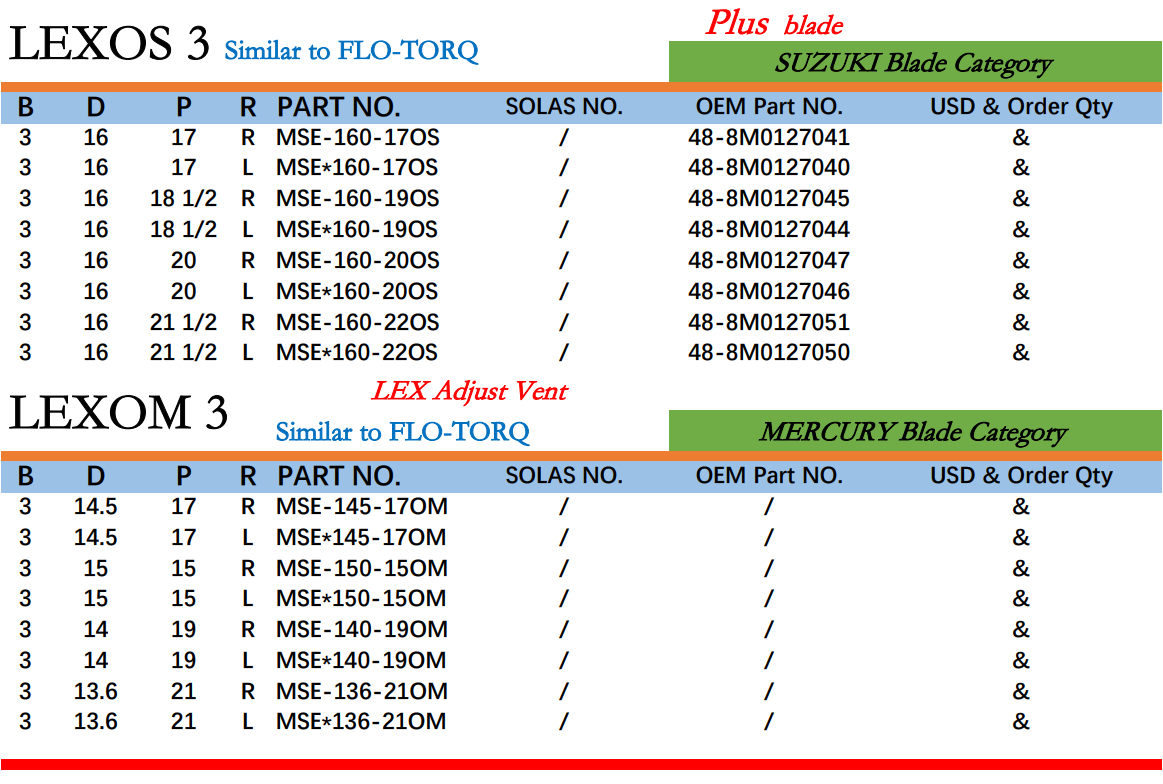This screenshot has width=1163, height=784.
Task: Click the SOLAS '/' in the MSE-160-17OS row
Action: click(564, 137)
